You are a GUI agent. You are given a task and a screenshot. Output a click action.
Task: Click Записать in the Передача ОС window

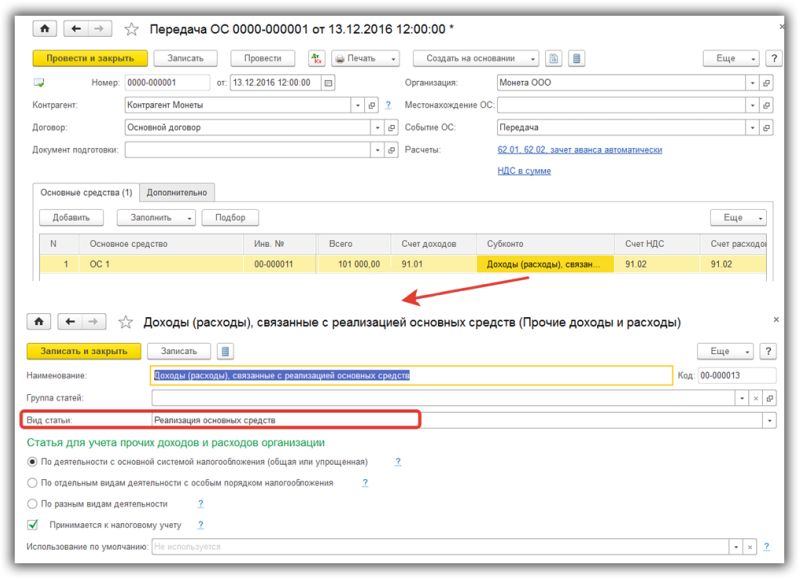pos(186,58)
